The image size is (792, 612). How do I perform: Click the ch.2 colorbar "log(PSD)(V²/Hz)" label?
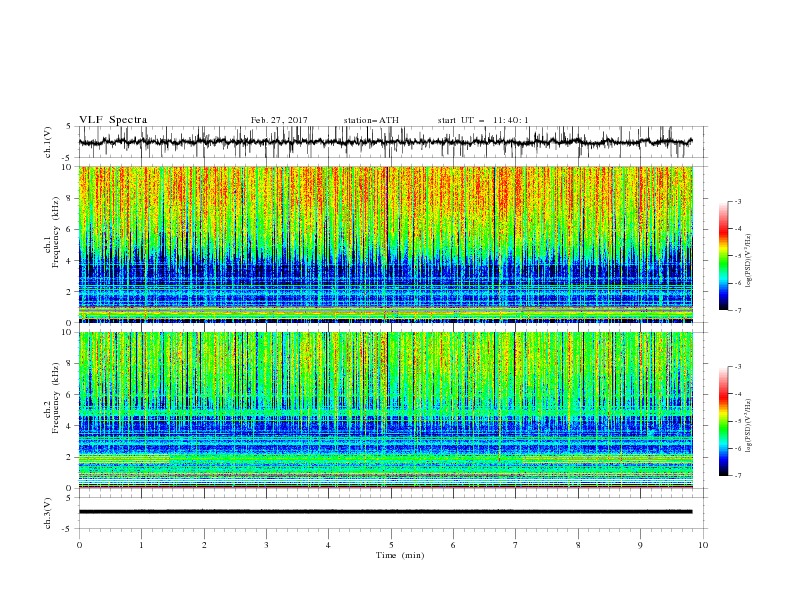[748, 425]
